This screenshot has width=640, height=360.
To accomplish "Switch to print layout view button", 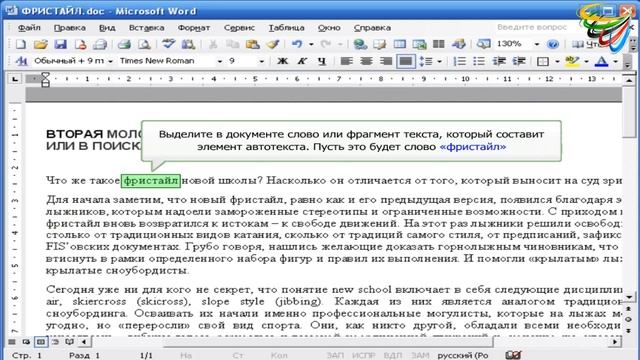I will [x=41, y=342].
